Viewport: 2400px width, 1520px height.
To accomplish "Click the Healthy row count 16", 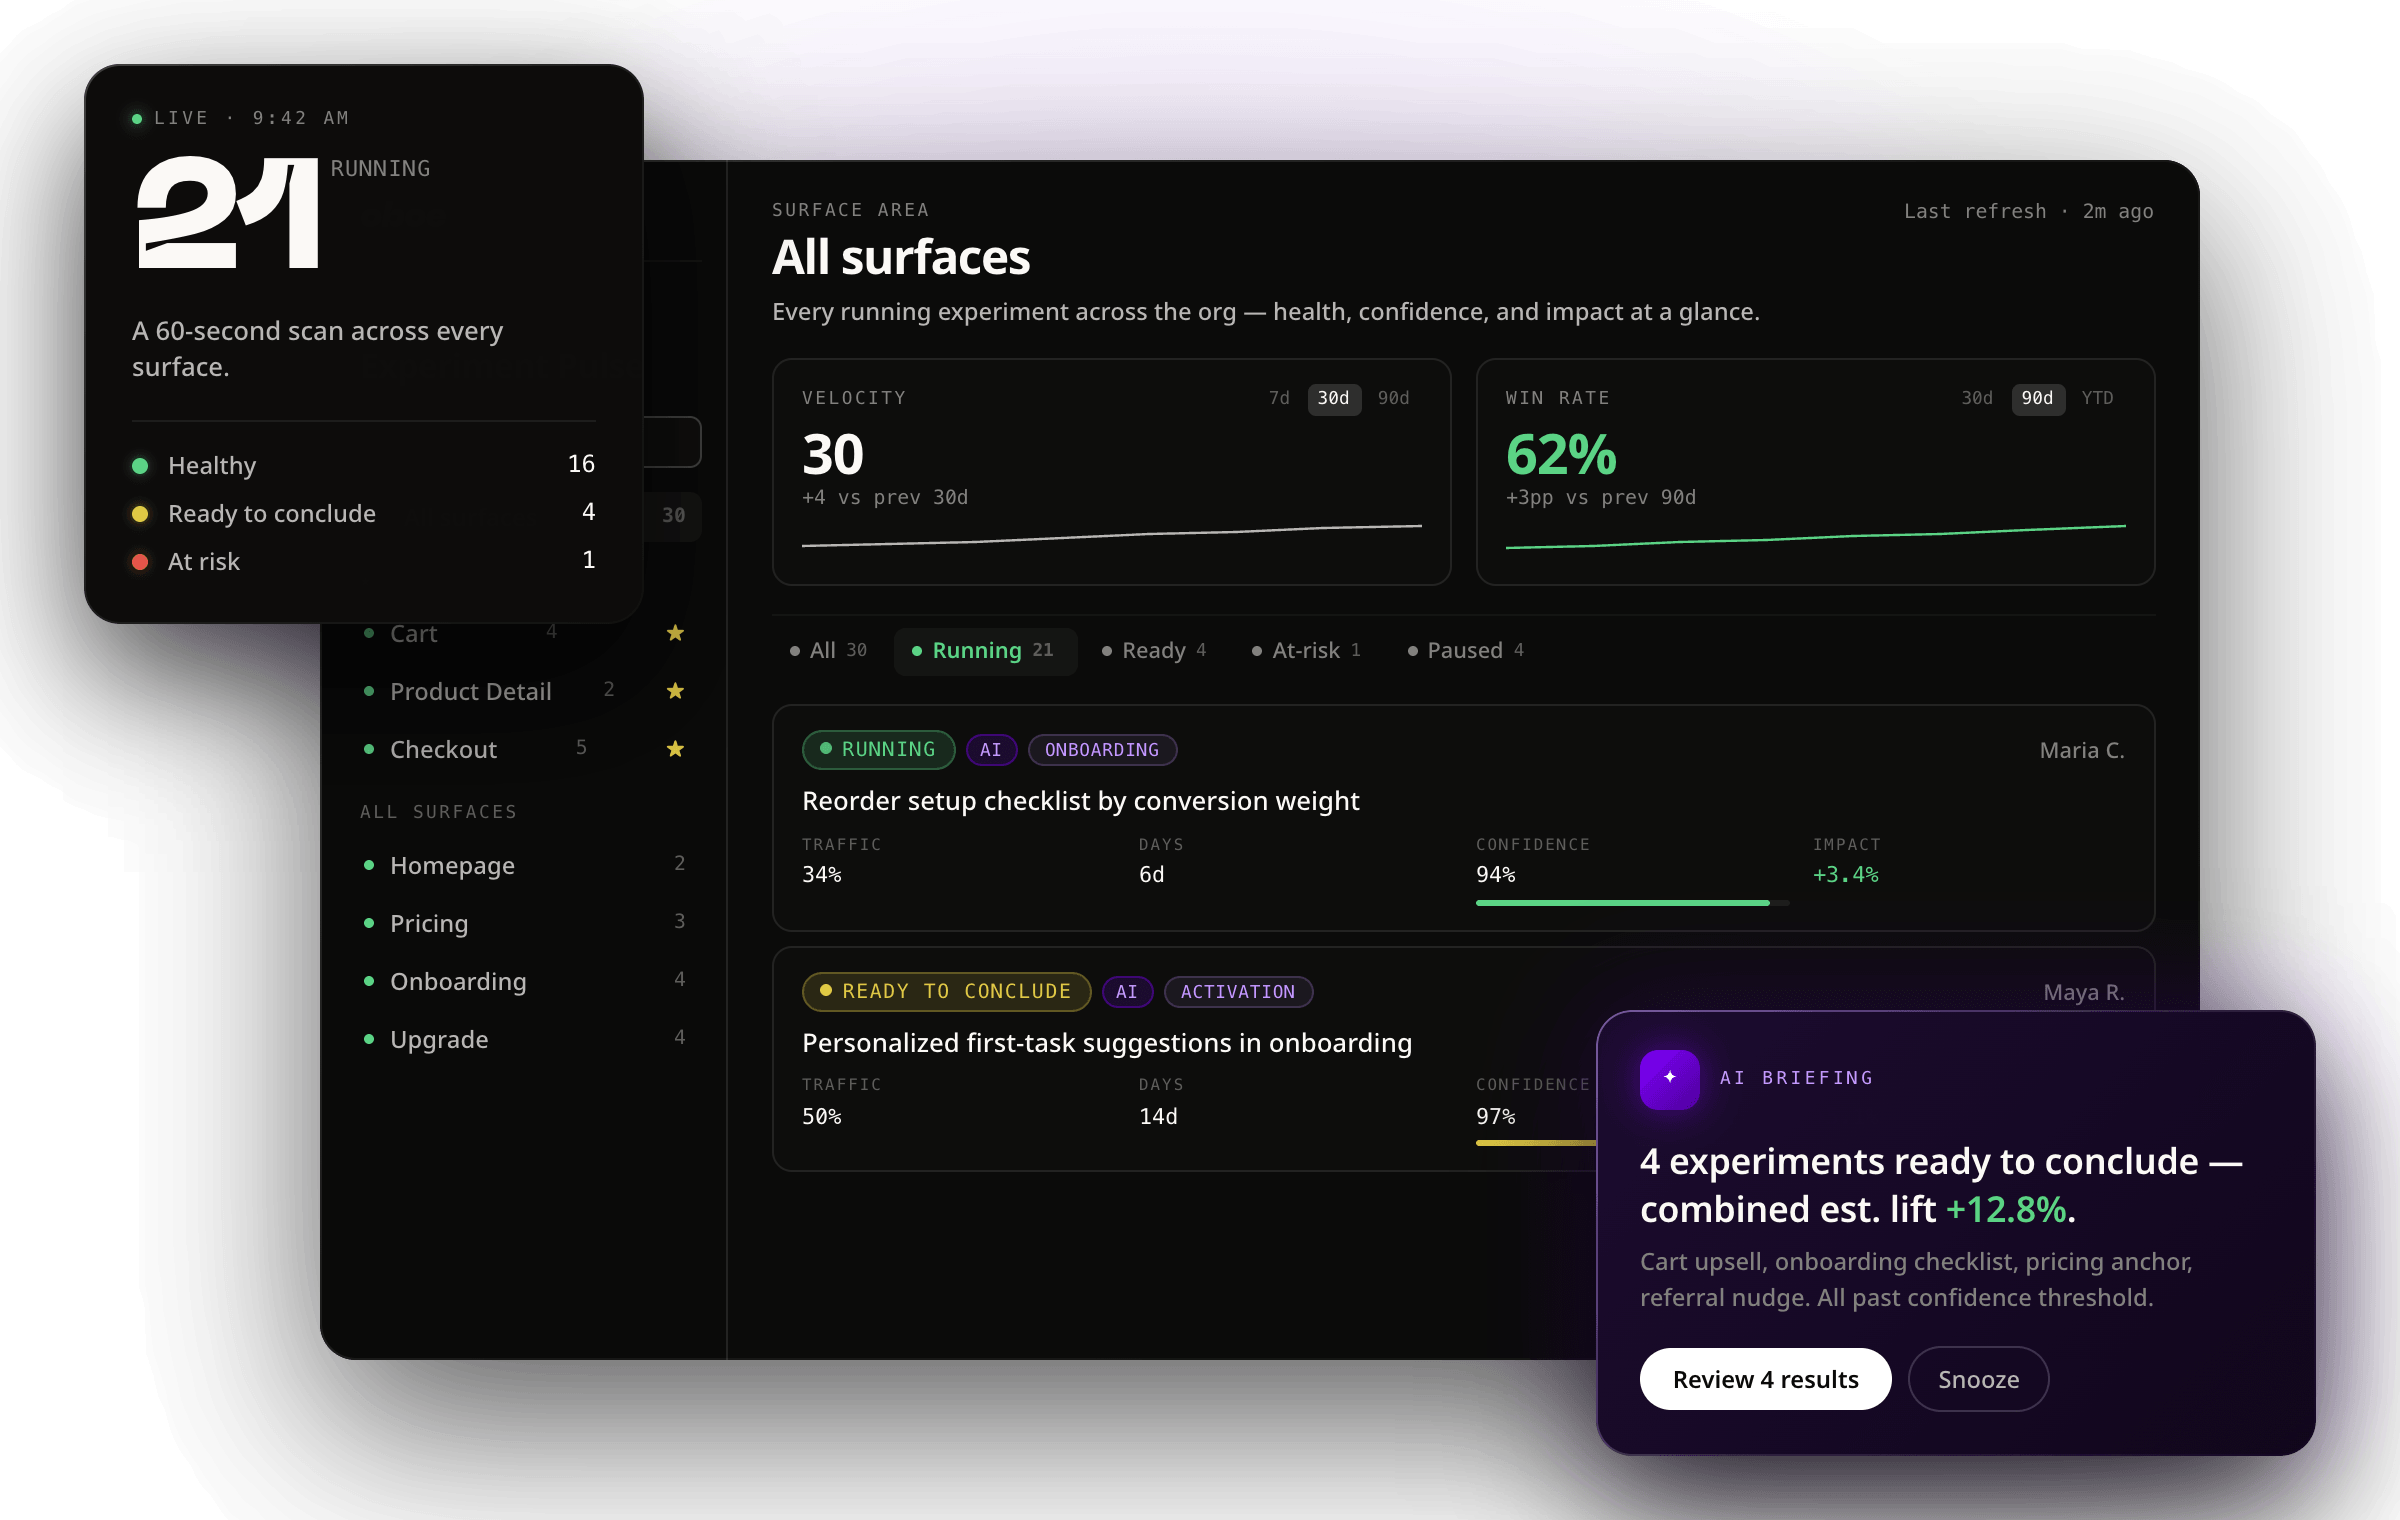I will click(581, 464).
